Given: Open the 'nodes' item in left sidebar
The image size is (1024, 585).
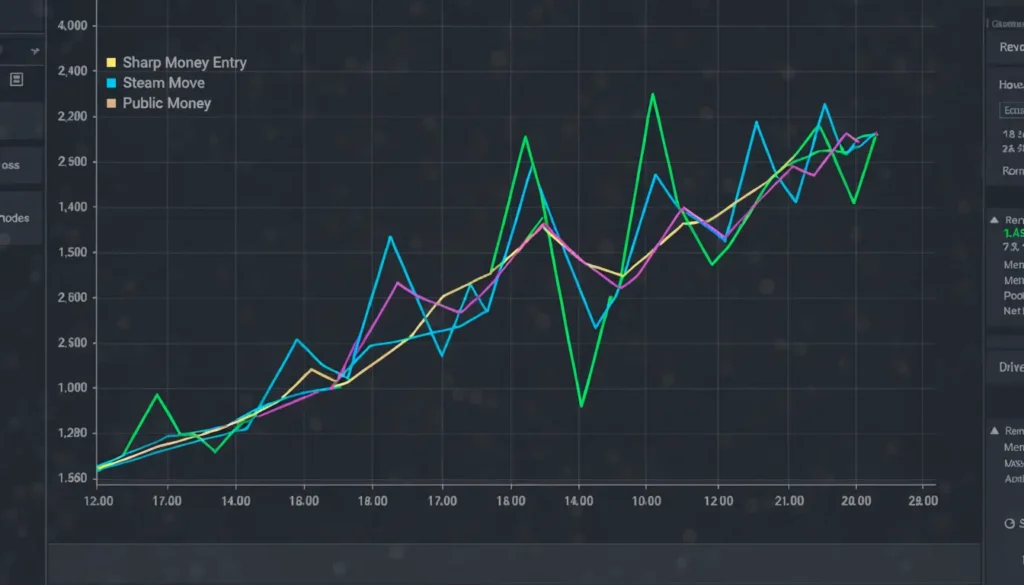Looking at the screenshot, I should coord(21,218).
